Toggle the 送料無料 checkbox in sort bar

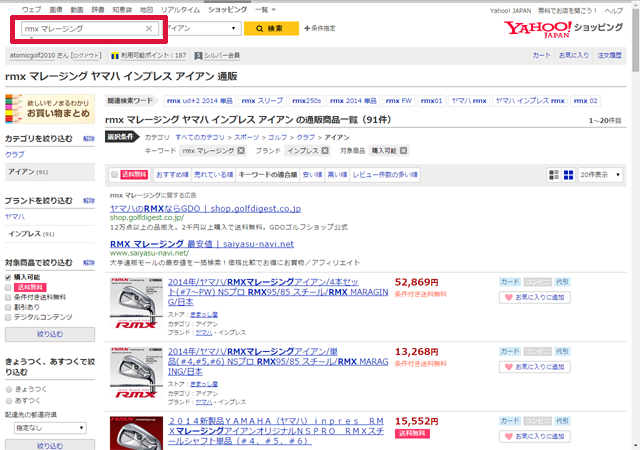(115, 175)
